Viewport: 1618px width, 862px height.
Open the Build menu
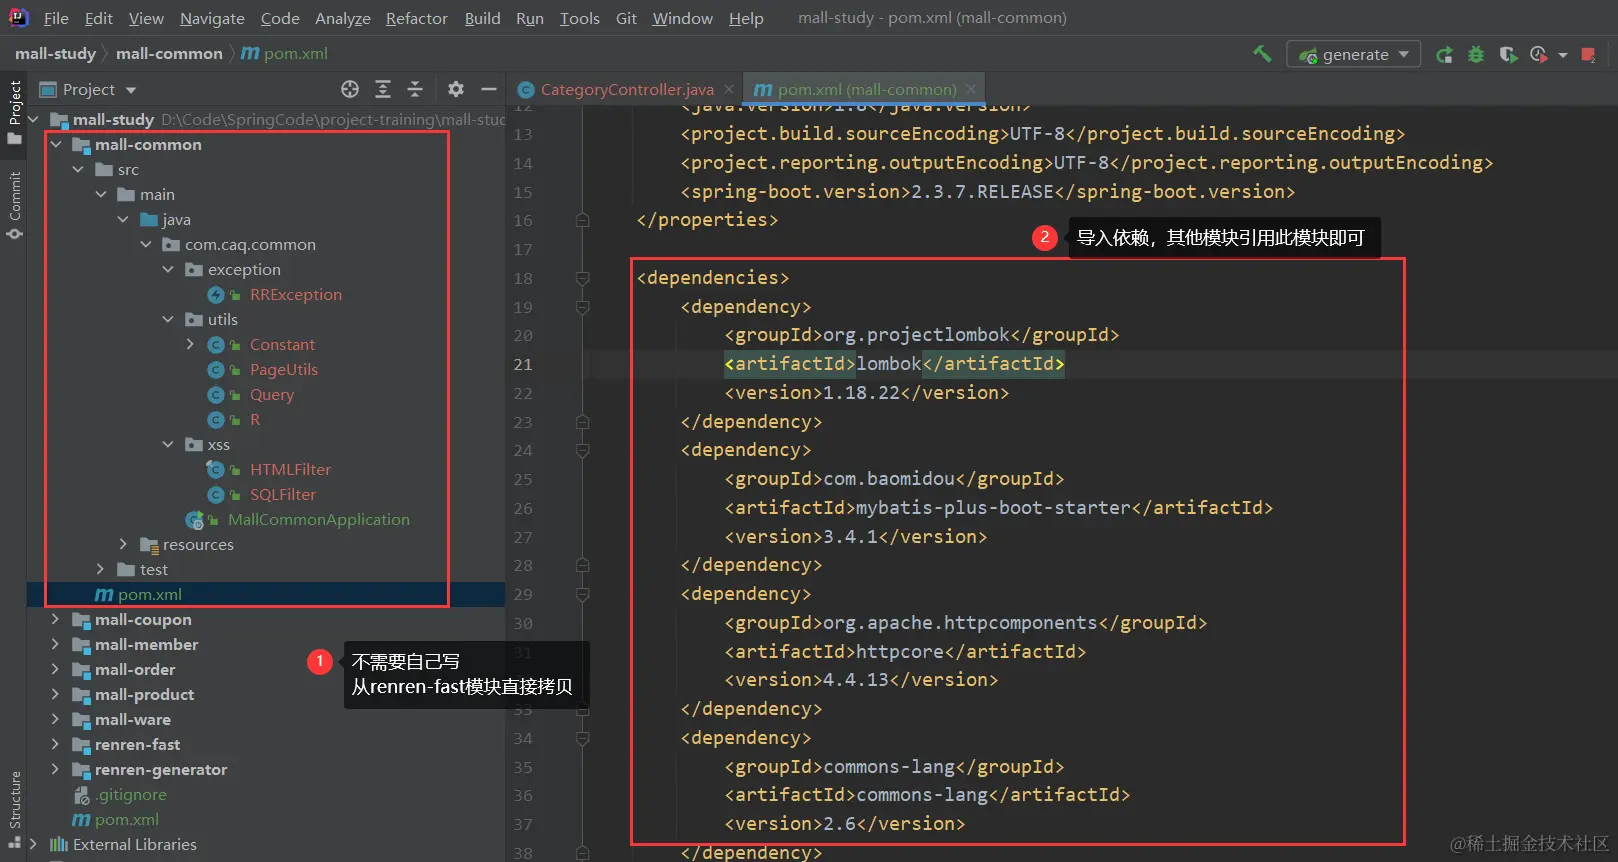pos(482,18)
